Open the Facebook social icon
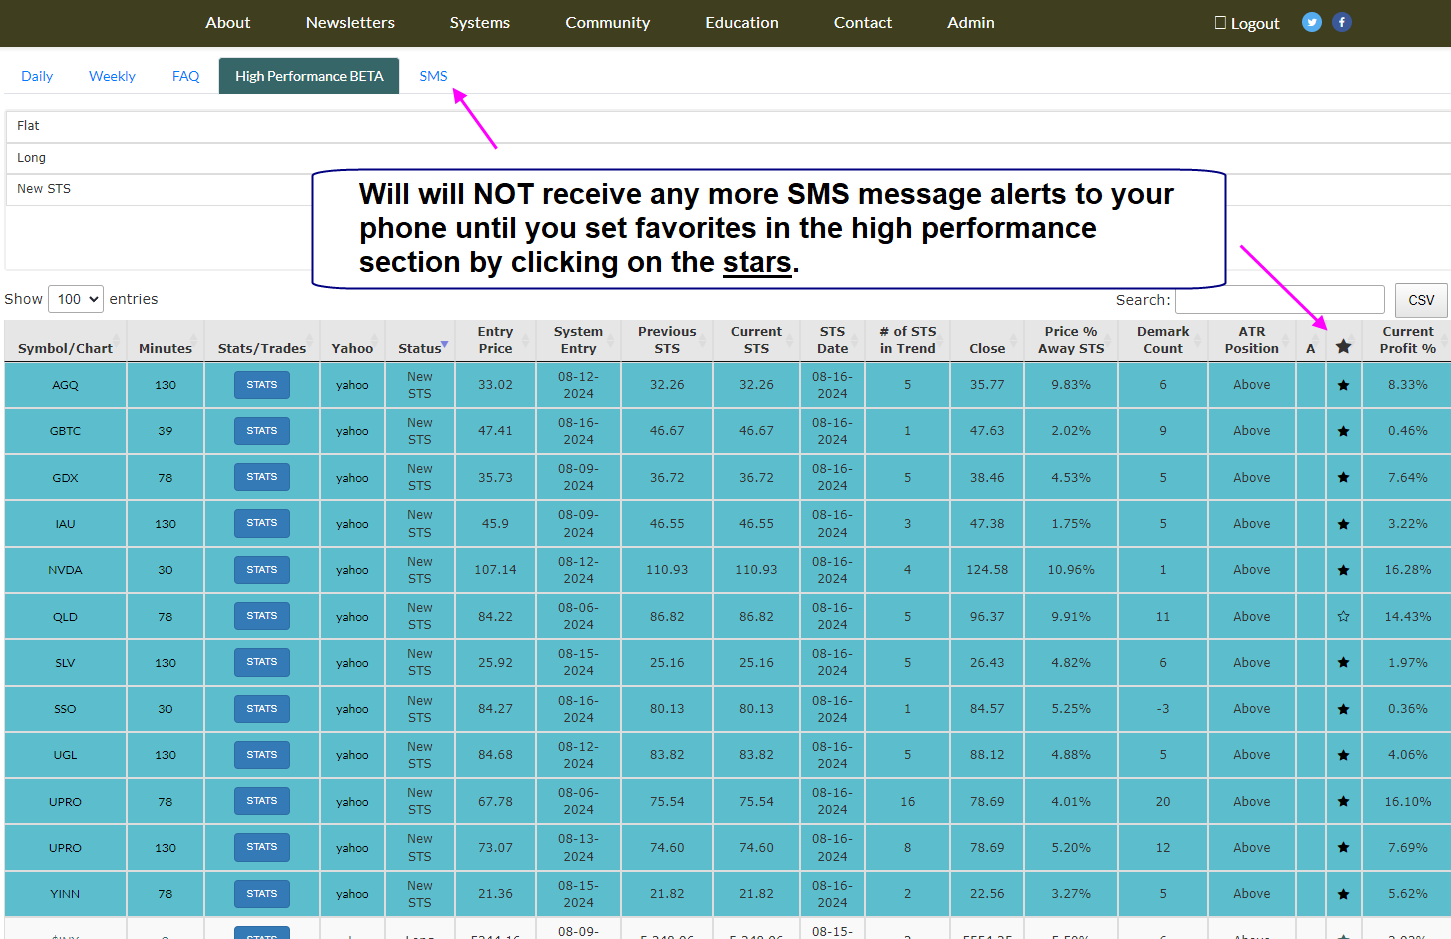Viewport: 1451px width, 939px height. pos(1342,22)
